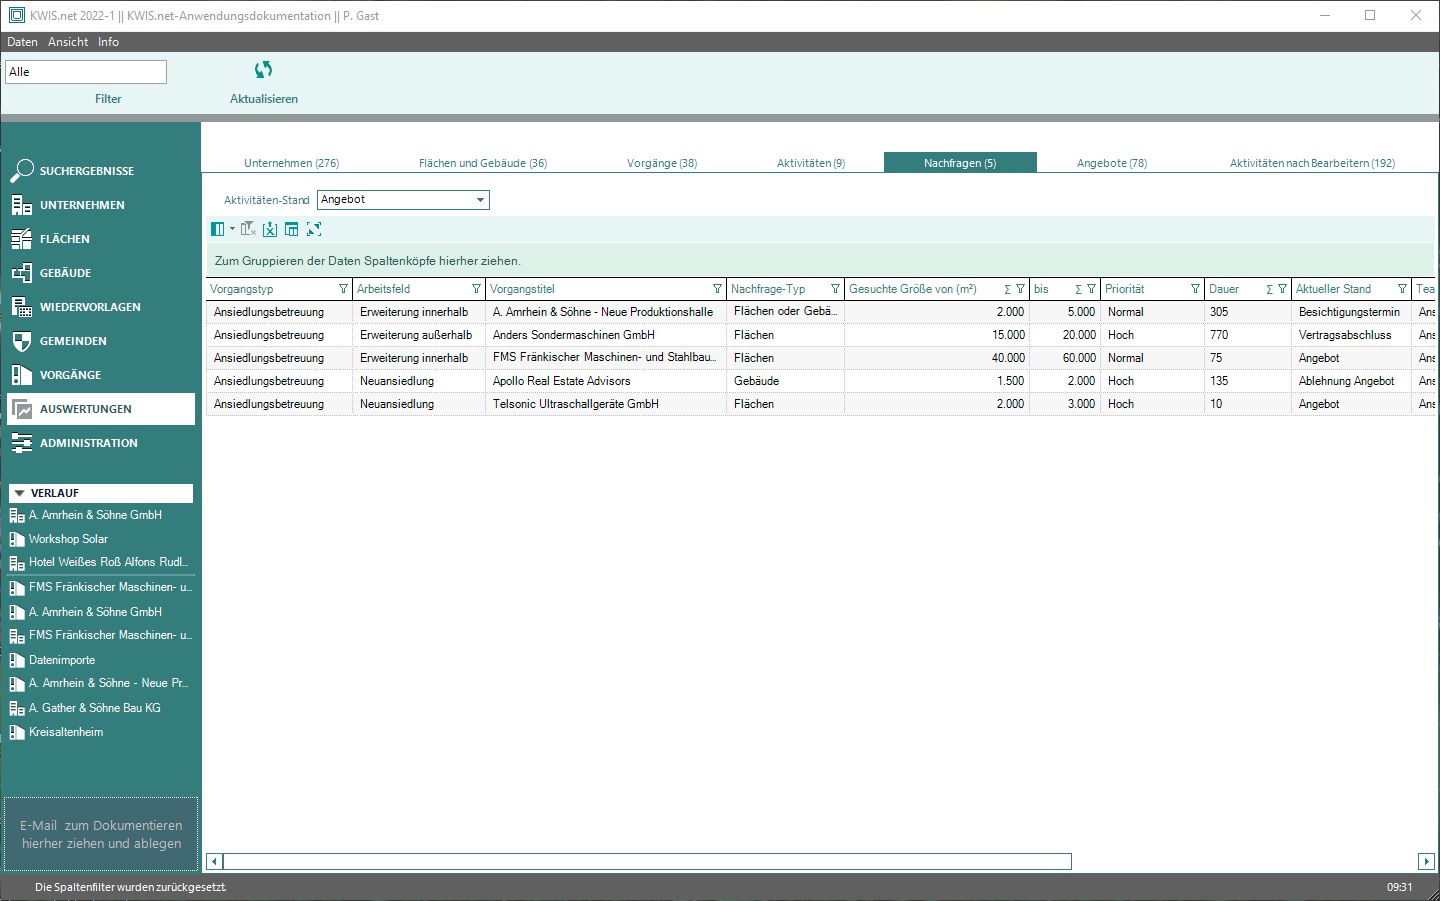Screen dimensions: 1440x901
Task: Select the Apollo Real Estate Advisors row
Action: click(x=820, y=381)
